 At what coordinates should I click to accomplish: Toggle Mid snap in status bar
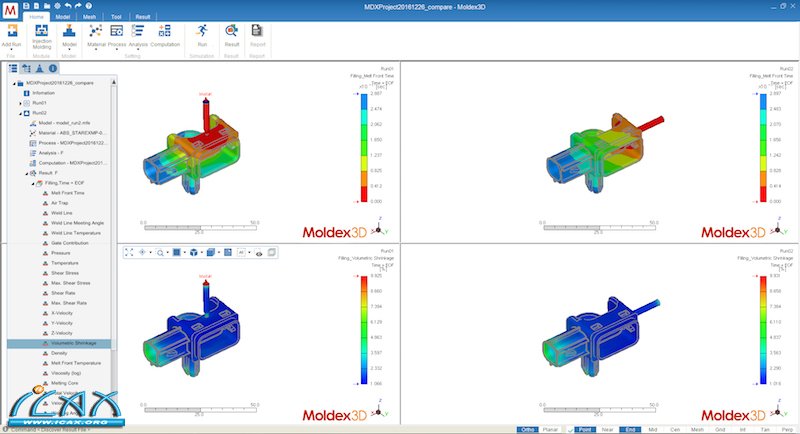[653, 430]
